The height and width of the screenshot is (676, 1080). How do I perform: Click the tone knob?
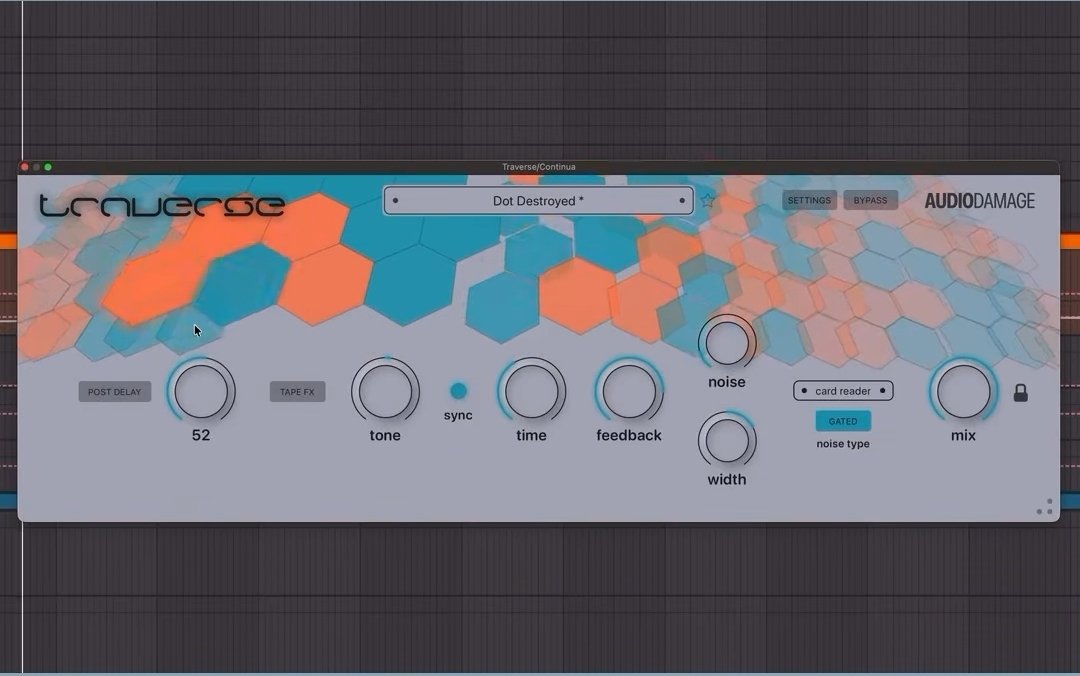coord(385,391)
